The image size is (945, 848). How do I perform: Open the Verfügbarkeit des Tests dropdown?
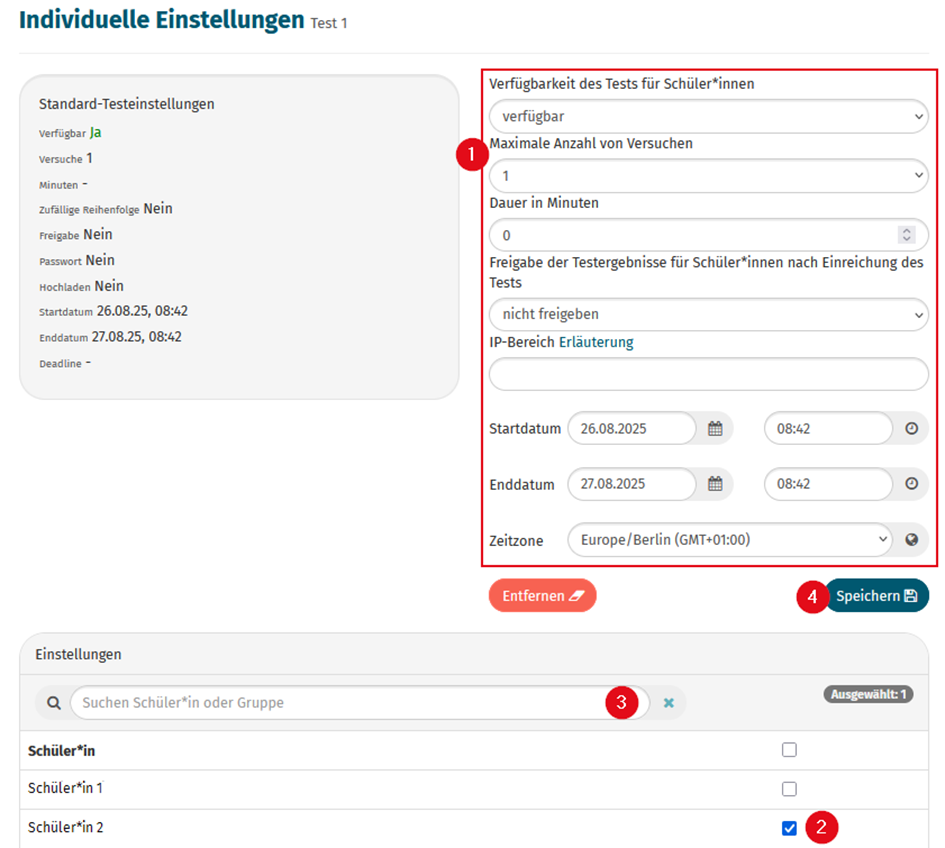click(x=708, y=116)
